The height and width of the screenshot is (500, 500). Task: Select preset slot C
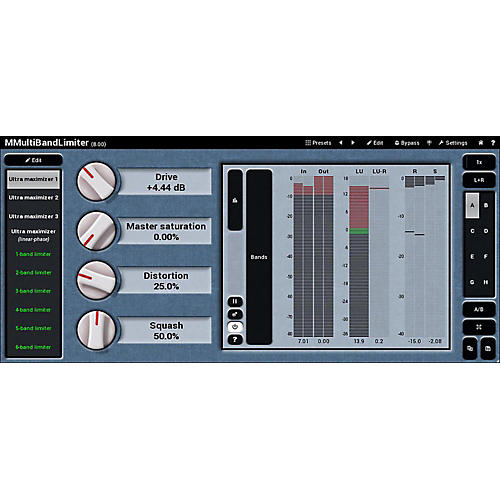click(472, 231)
